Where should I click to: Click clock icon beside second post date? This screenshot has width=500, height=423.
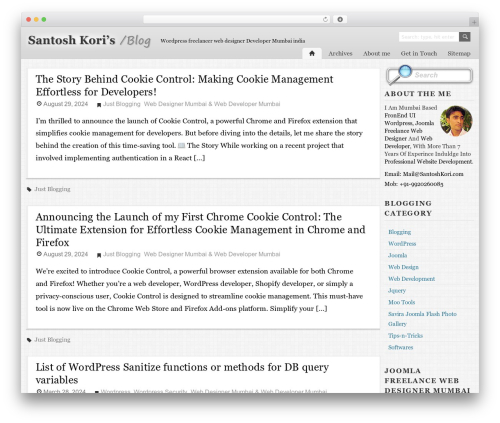(x=39, y=254)
